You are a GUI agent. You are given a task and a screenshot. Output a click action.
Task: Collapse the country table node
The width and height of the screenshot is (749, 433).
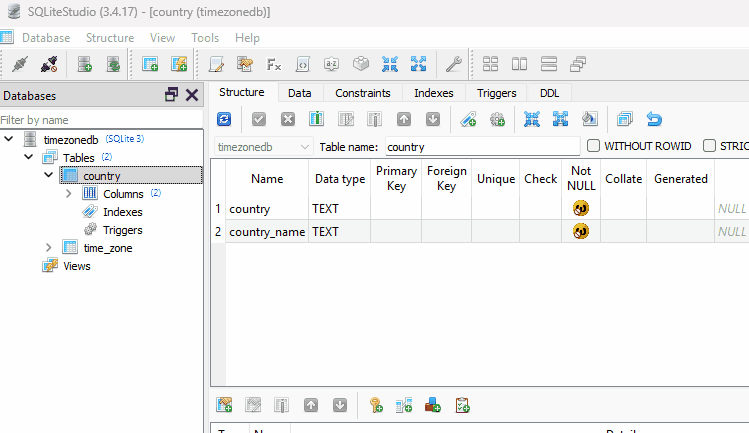click(x=49, y=175)
